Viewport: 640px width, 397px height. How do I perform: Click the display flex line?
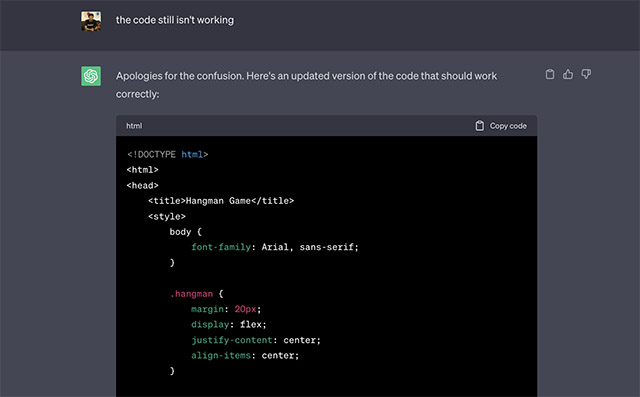229,325
